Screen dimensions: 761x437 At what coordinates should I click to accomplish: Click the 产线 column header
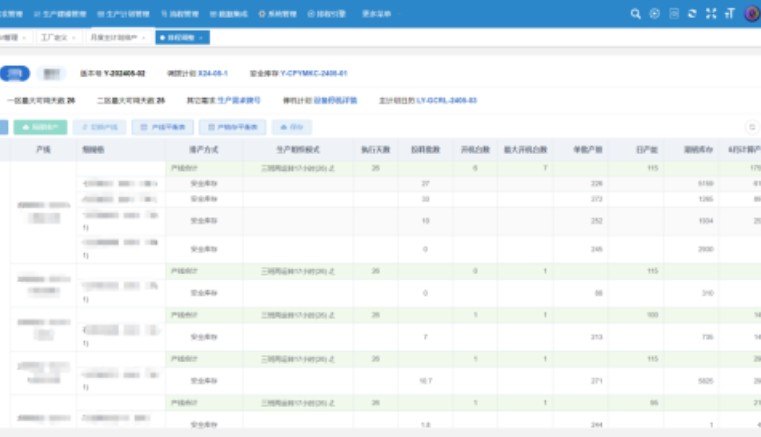coord(43,150)
